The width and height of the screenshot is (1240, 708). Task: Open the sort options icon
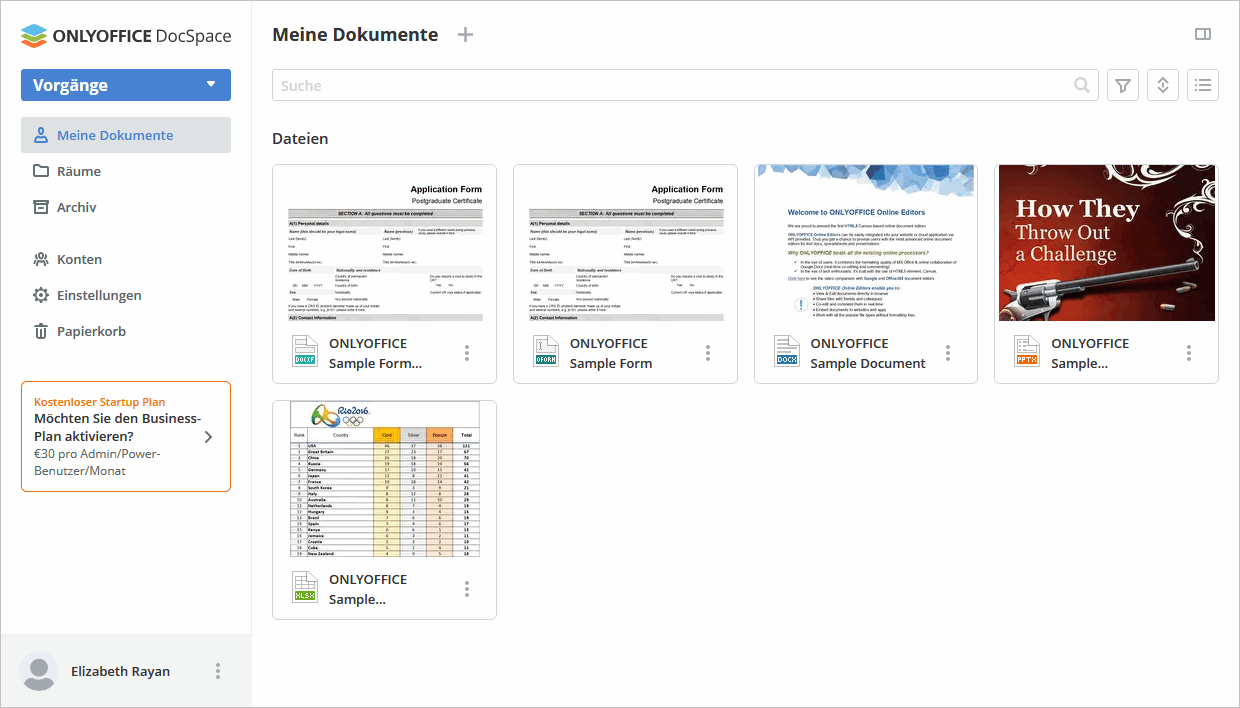pyautogui.click(x=1163, y=85)
